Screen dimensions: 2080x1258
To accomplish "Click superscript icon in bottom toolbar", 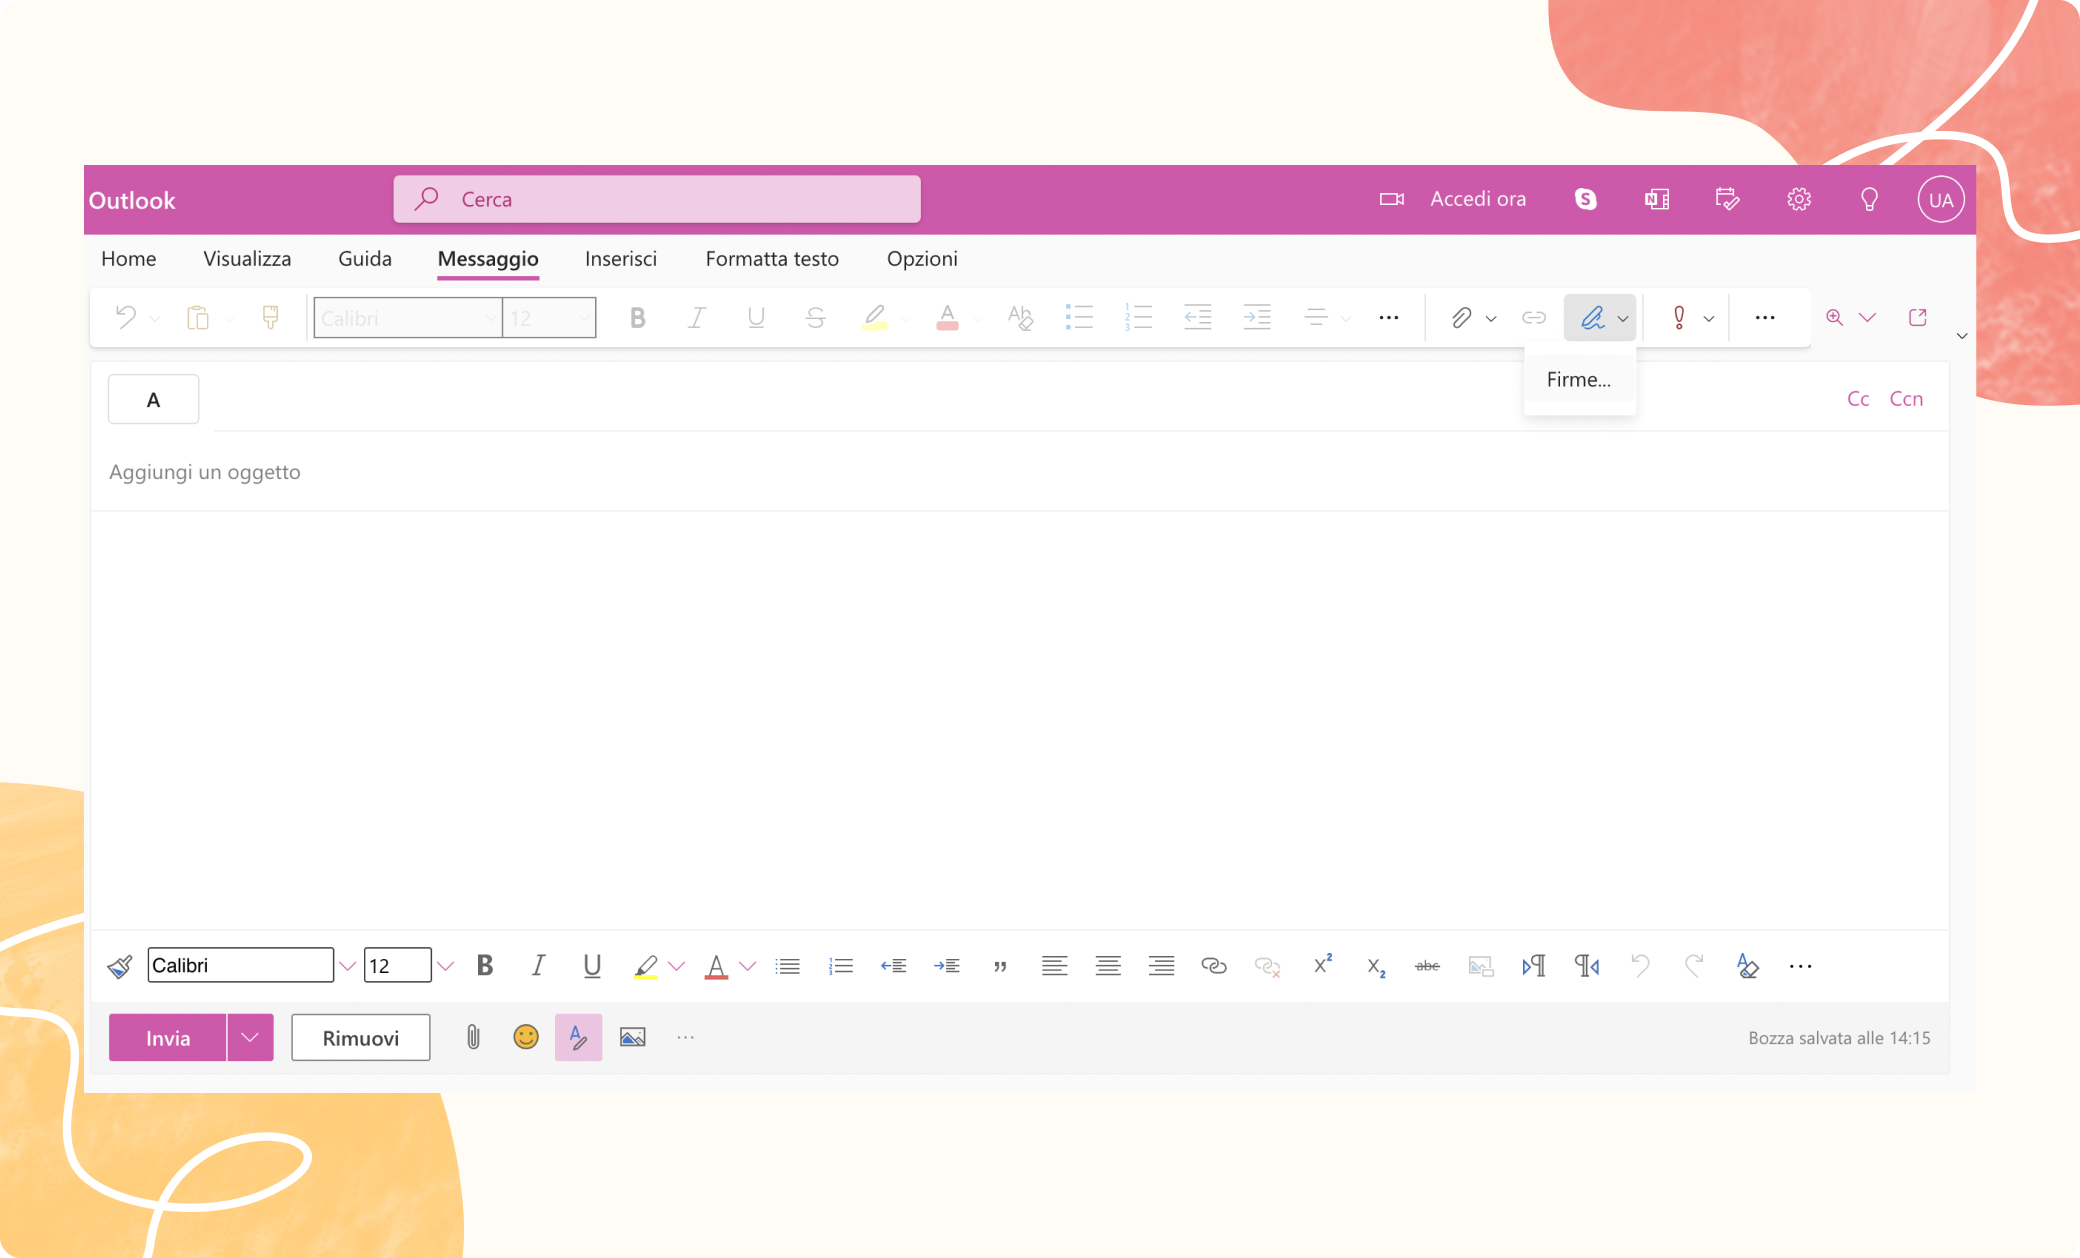I will [1322, 965].
